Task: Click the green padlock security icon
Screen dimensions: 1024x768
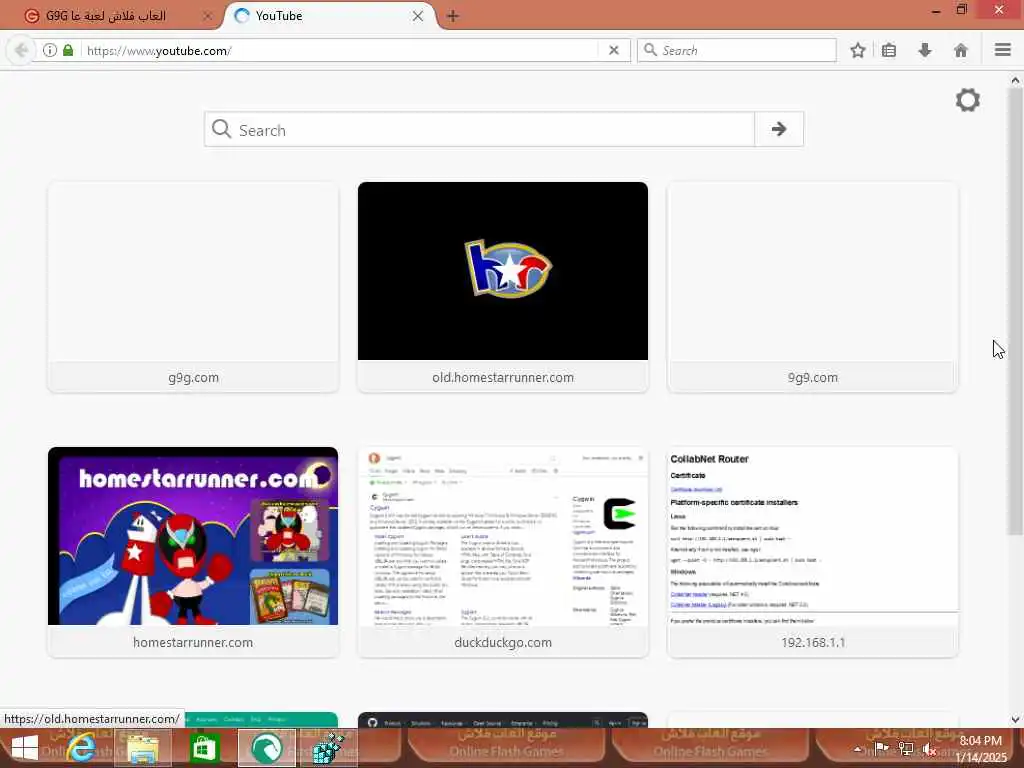Action: 68,50
